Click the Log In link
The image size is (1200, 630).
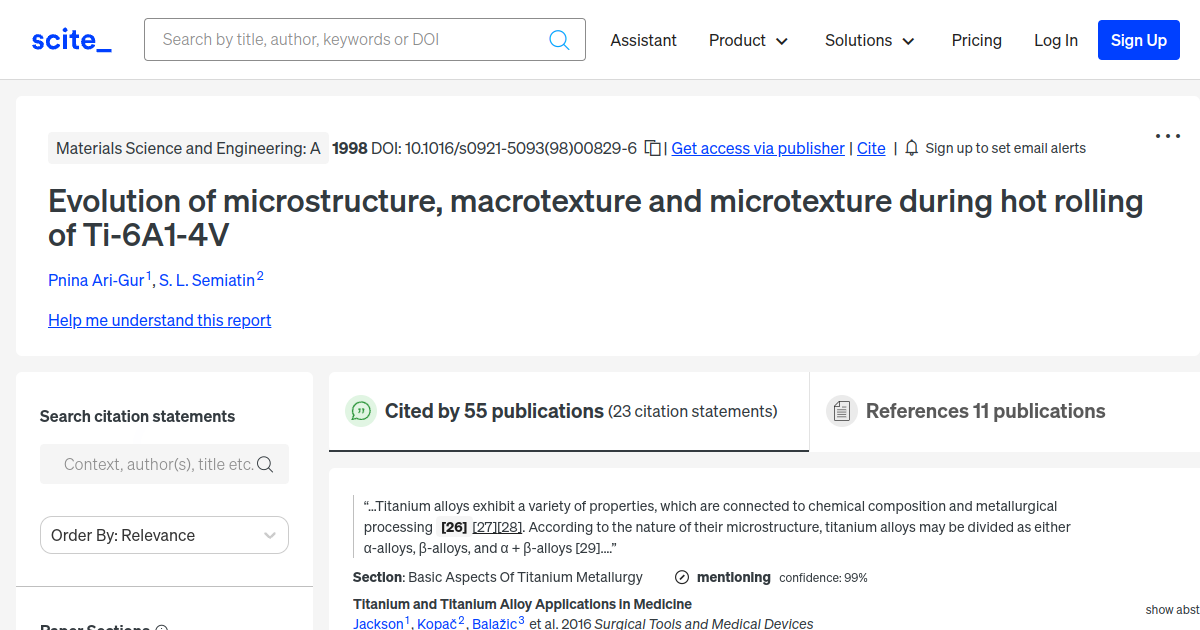click(1055, 40)
